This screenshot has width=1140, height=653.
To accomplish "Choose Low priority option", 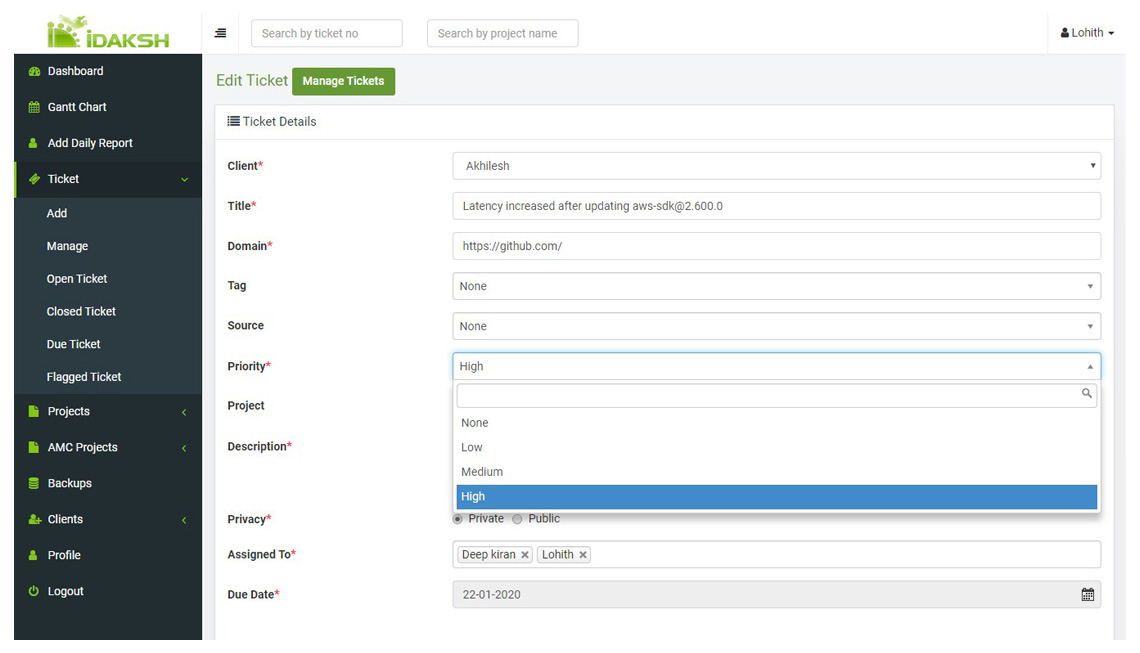I will (776, 448).
